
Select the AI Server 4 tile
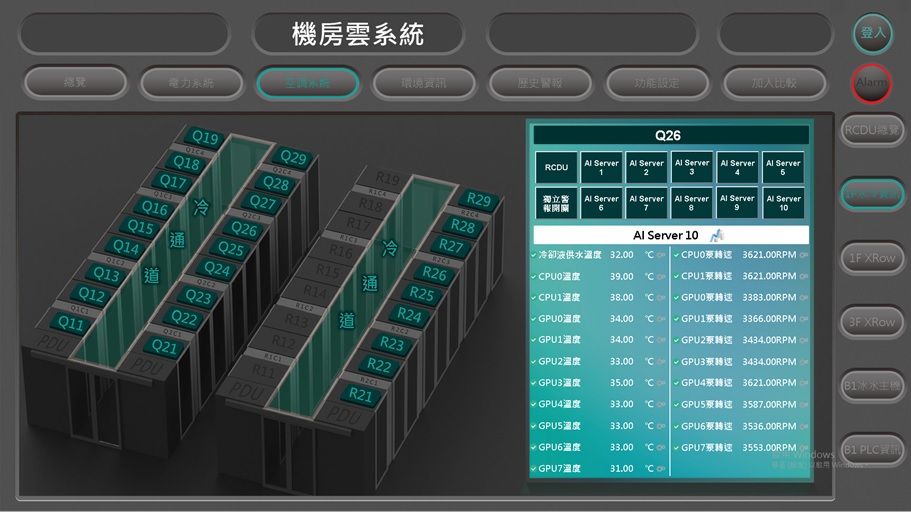(x=737, y=167)
